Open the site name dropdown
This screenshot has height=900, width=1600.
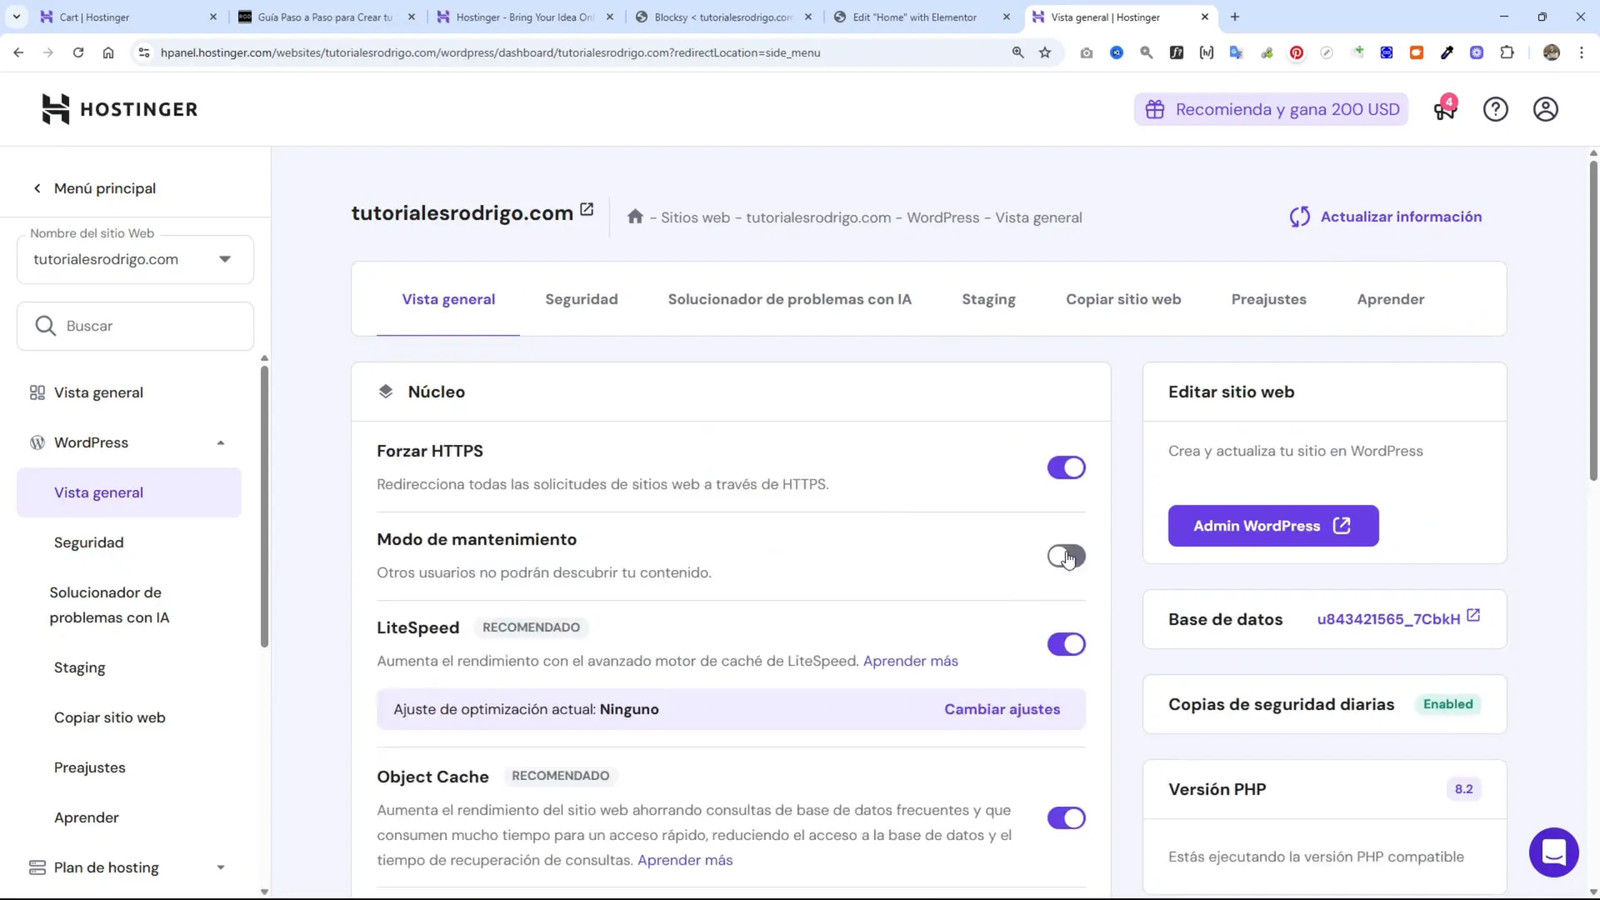coord(226,259)
